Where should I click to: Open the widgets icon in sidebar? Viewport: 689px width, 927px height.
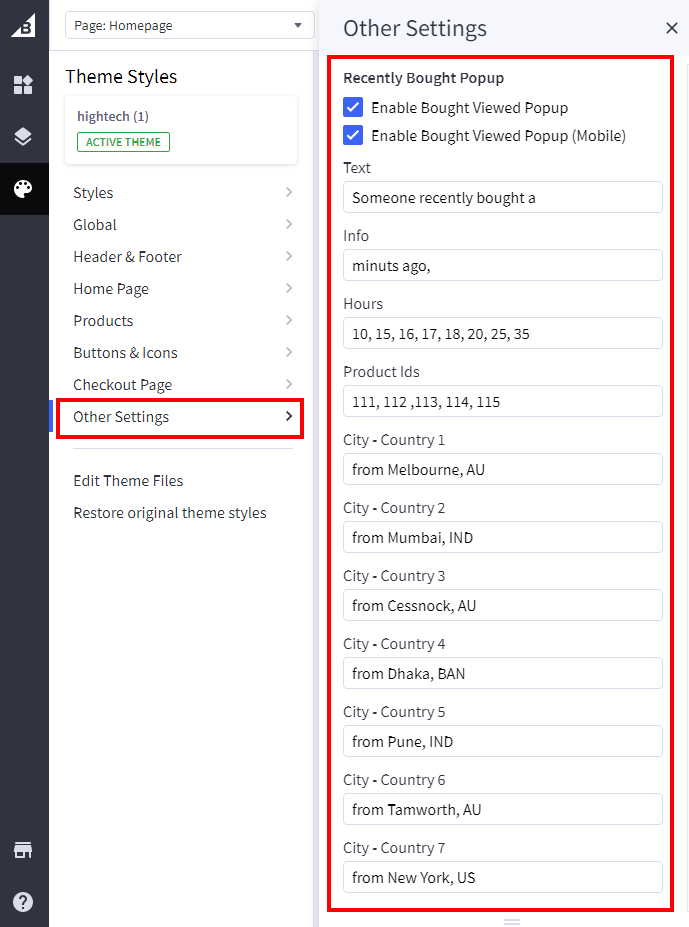[23, 85]
